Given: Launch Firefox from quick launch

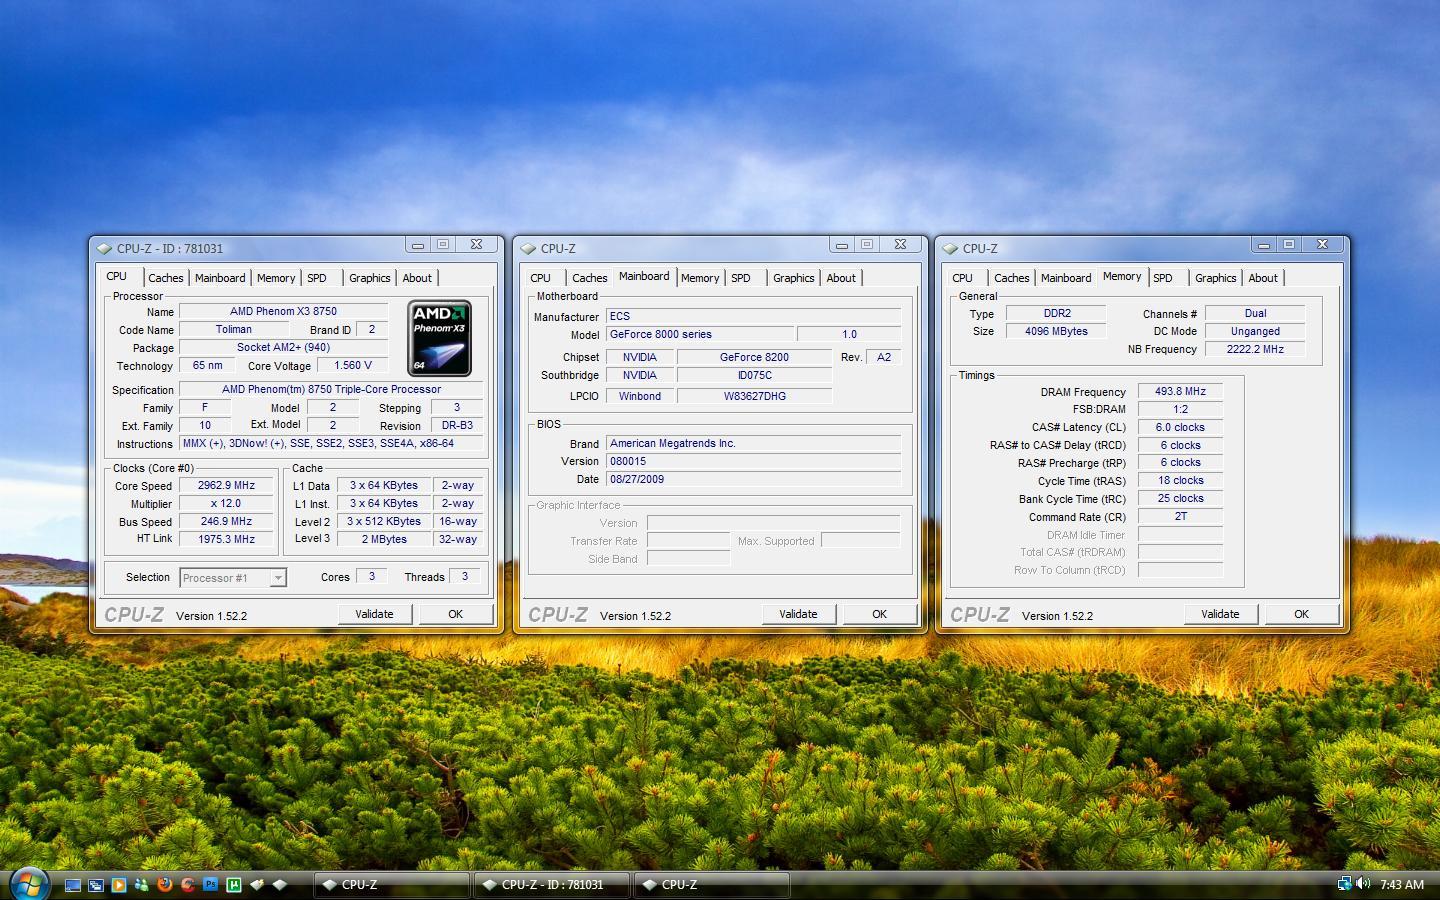Looking at the screenshot, I should pos(165,885).
